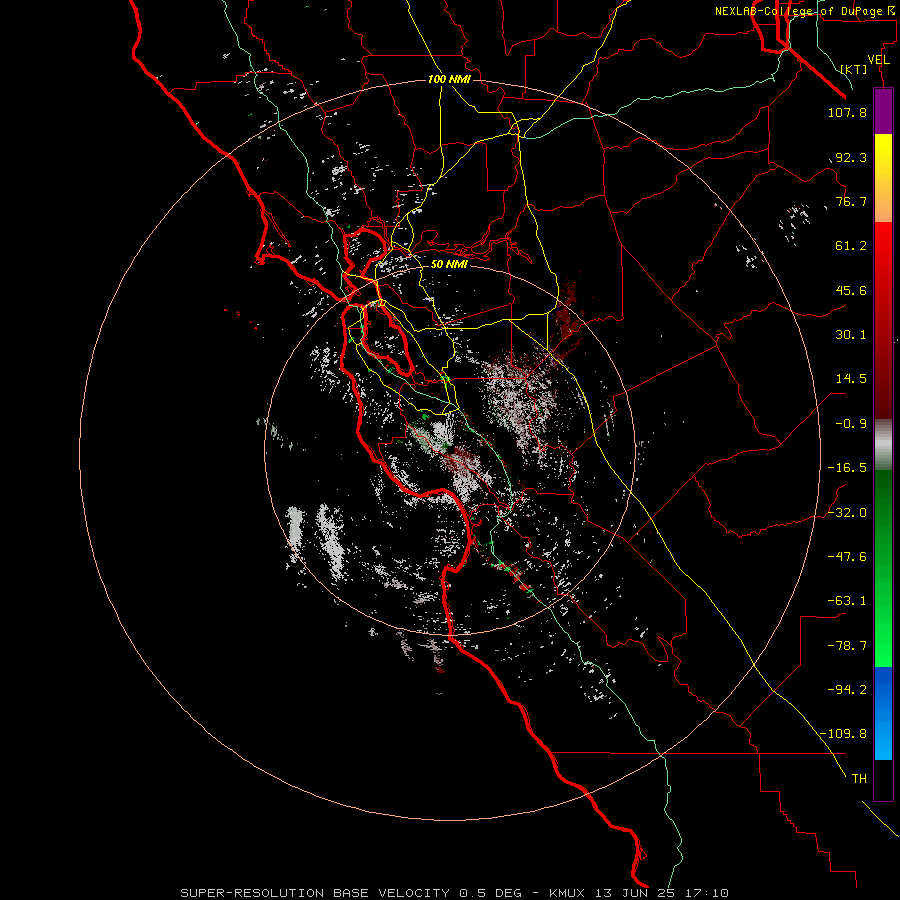
Task: Click the 14.5 velocity scale value
Action: pyautogui.click(x=851, y=379)
